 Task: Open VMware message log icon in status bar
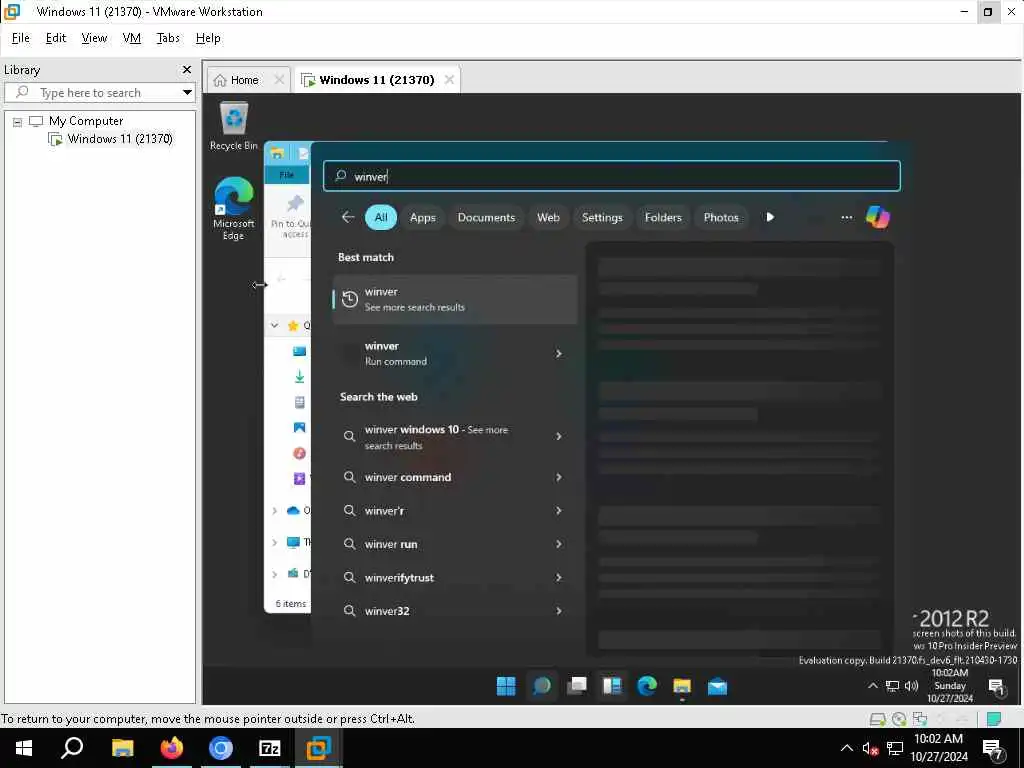[x=994, y=719]
